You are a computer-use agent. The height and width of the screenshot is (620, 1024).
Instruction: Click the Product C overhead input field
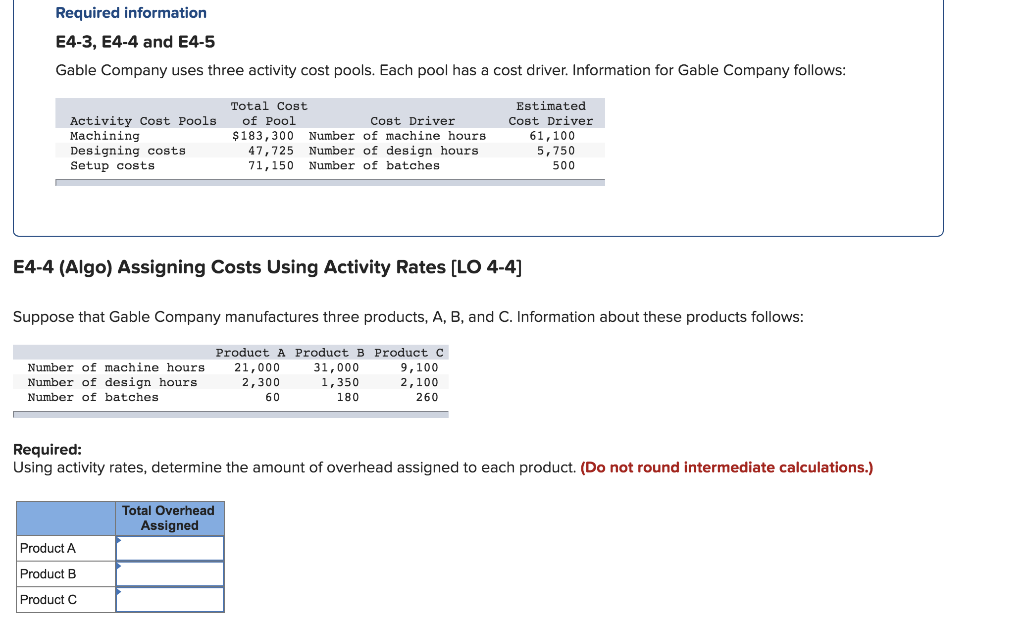point(170,599)
